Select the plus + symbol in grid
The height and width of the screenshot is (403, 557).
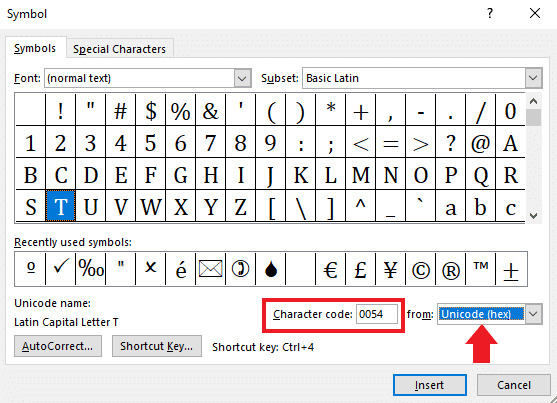pyautogui.click(x=361, y=110)
